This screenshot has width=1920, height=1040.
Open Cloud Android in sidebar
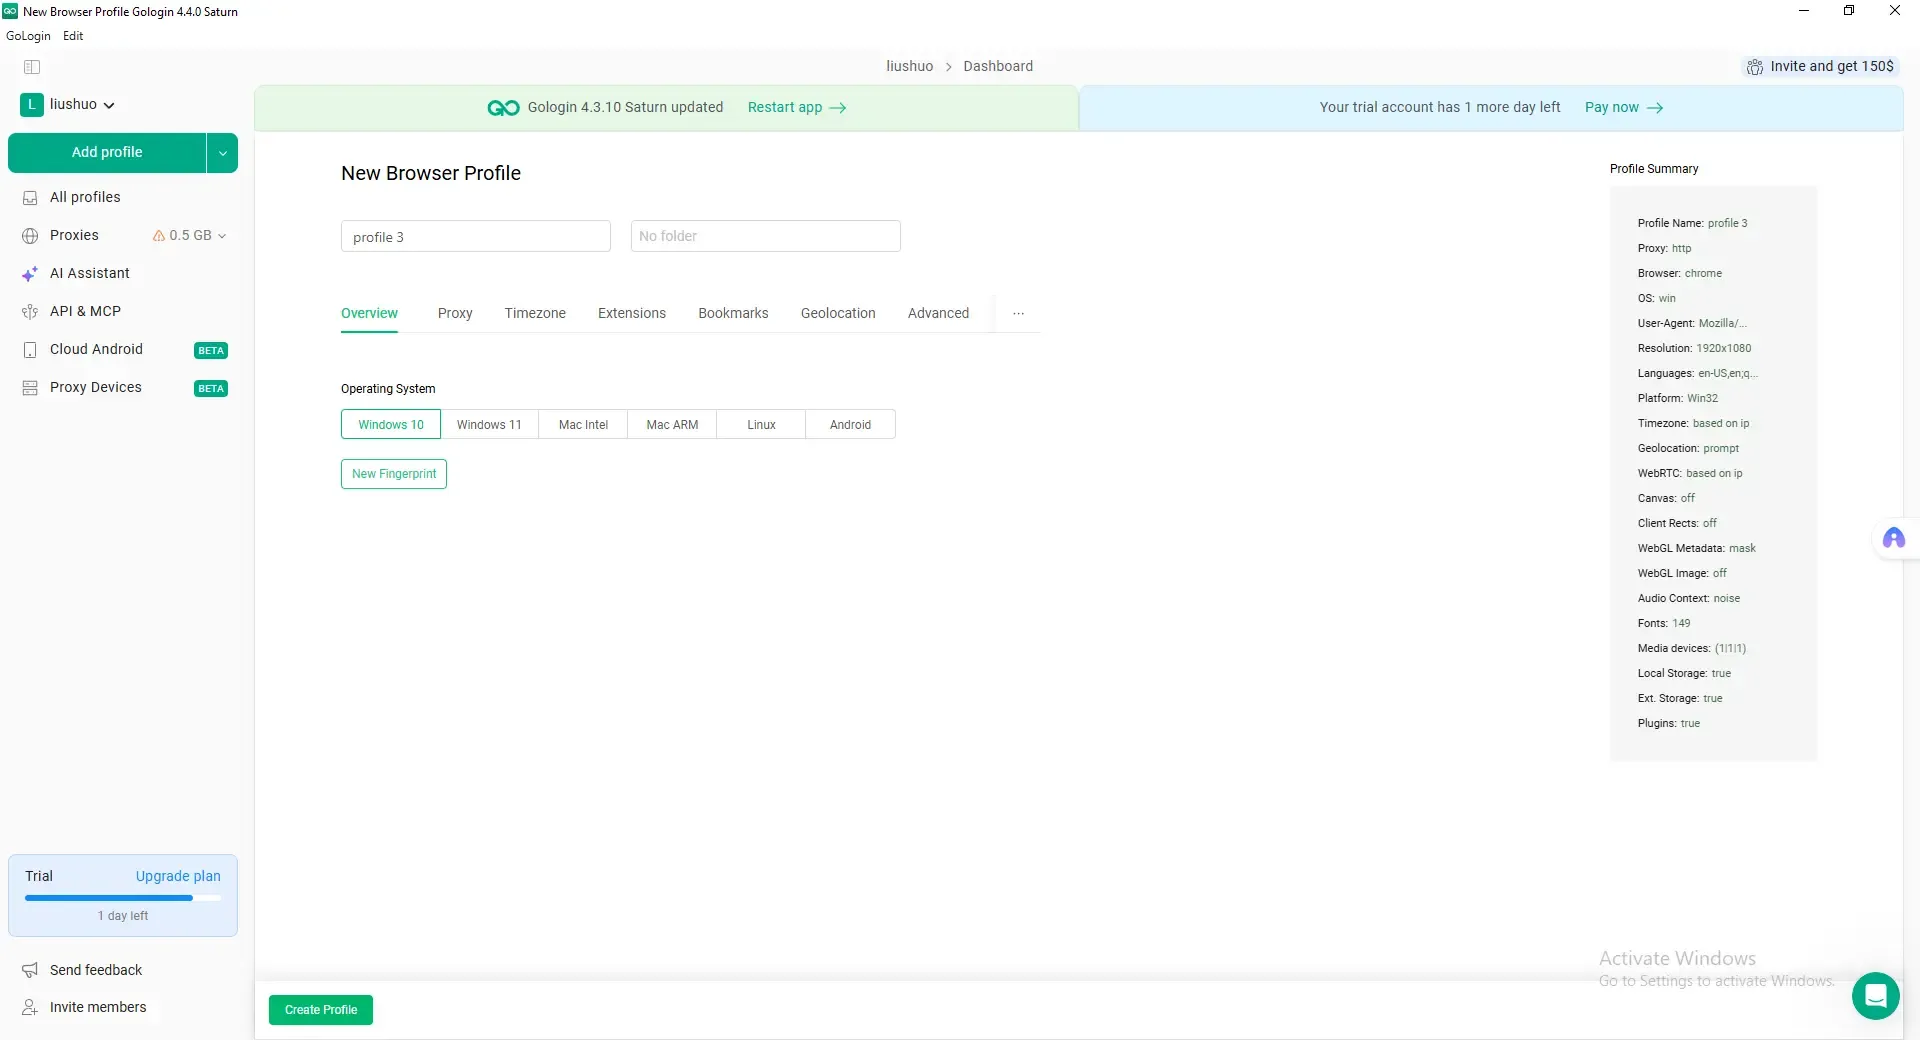tap(96, 350)
